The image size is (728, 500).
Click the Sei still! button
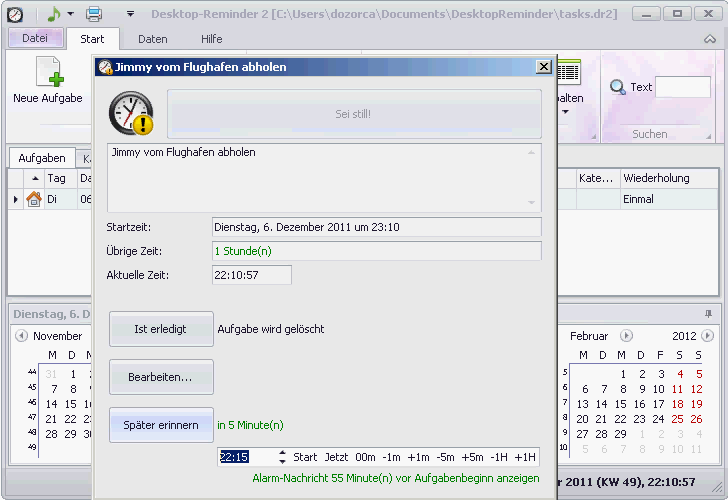[x=354, y=114]
